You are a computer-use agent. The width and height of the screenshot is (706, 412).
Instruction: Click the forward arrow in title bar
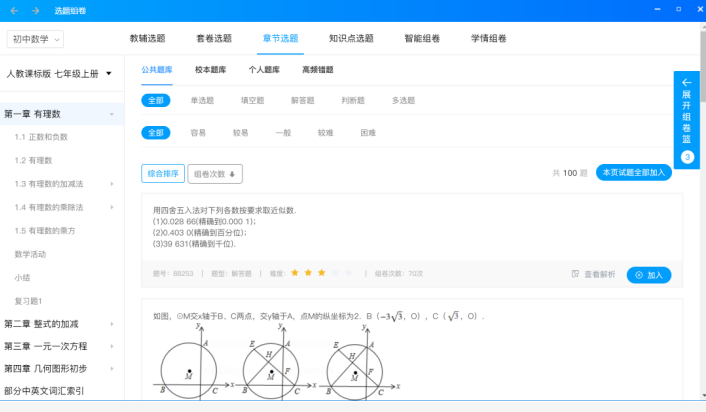[x=36, y=10]
